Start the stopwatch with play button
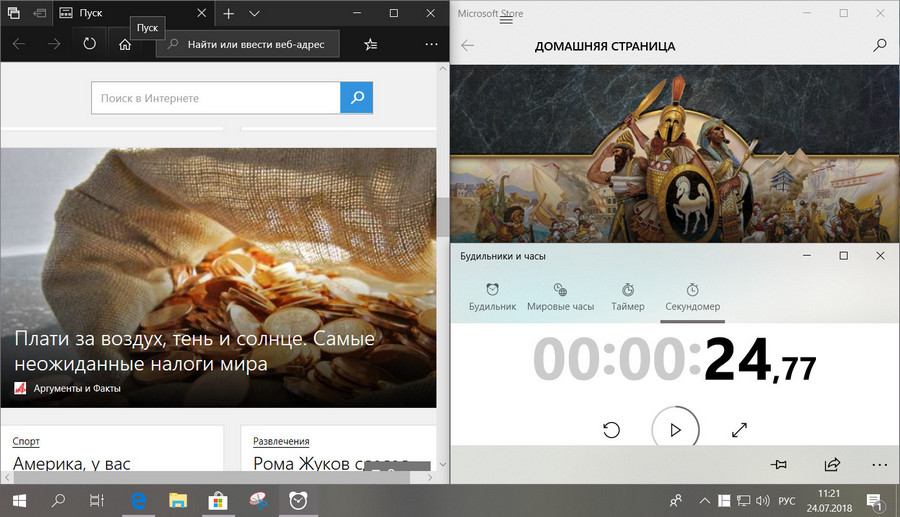 pyautogui.click(x=676, y=429)
